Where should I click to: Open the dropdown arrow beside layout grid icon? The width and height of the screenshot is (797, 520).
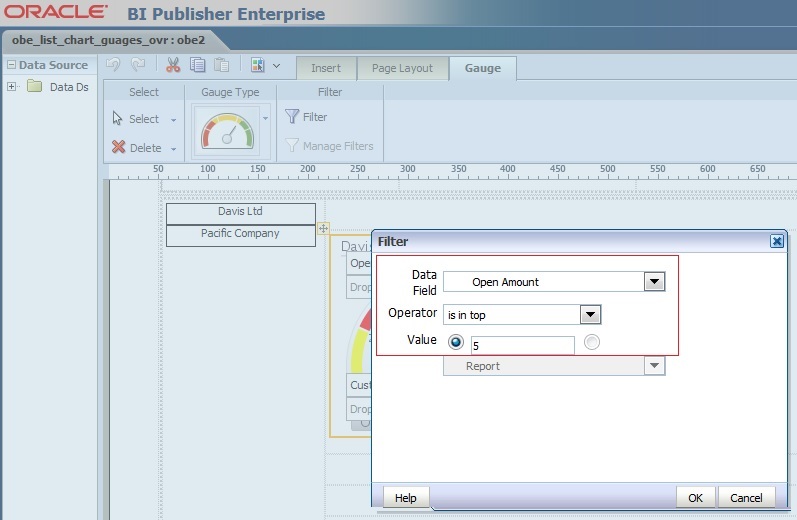pyautogui.click(x=277, y=66)
